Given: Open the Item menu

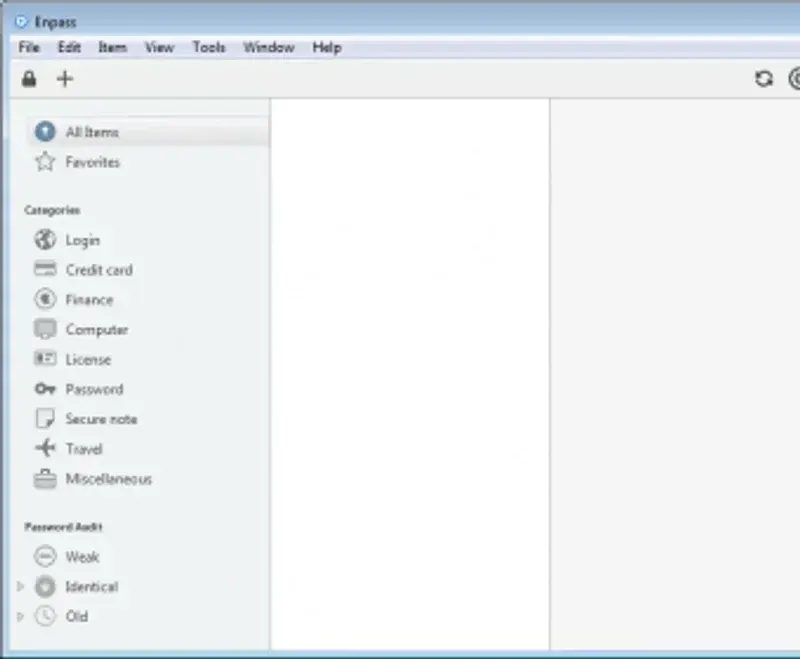Looking at the screenshot, I should point(112,47).
